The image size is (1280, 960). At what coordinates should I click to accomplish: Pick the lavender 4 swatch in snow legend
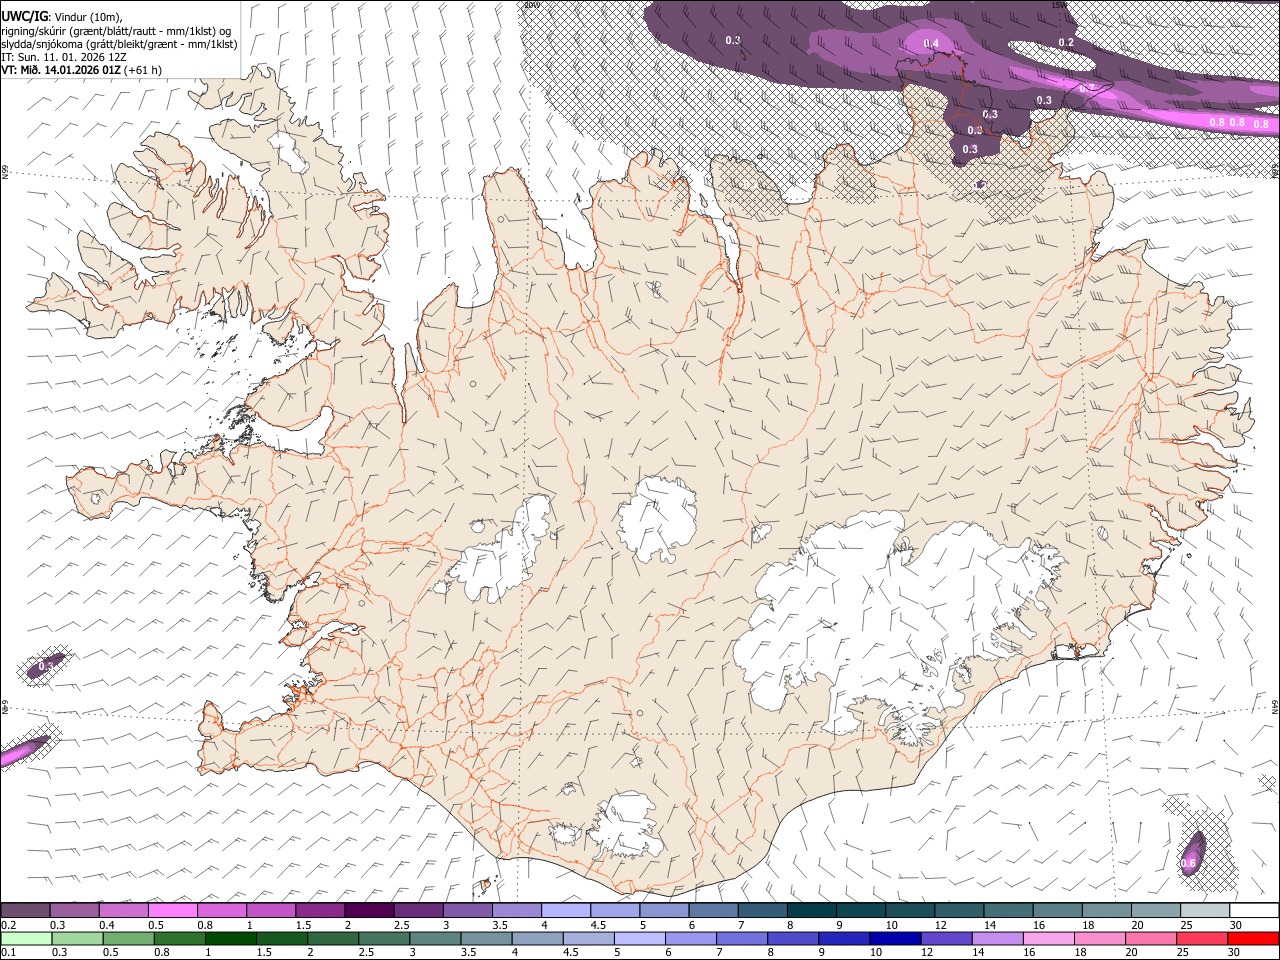(x=566, y=911)
